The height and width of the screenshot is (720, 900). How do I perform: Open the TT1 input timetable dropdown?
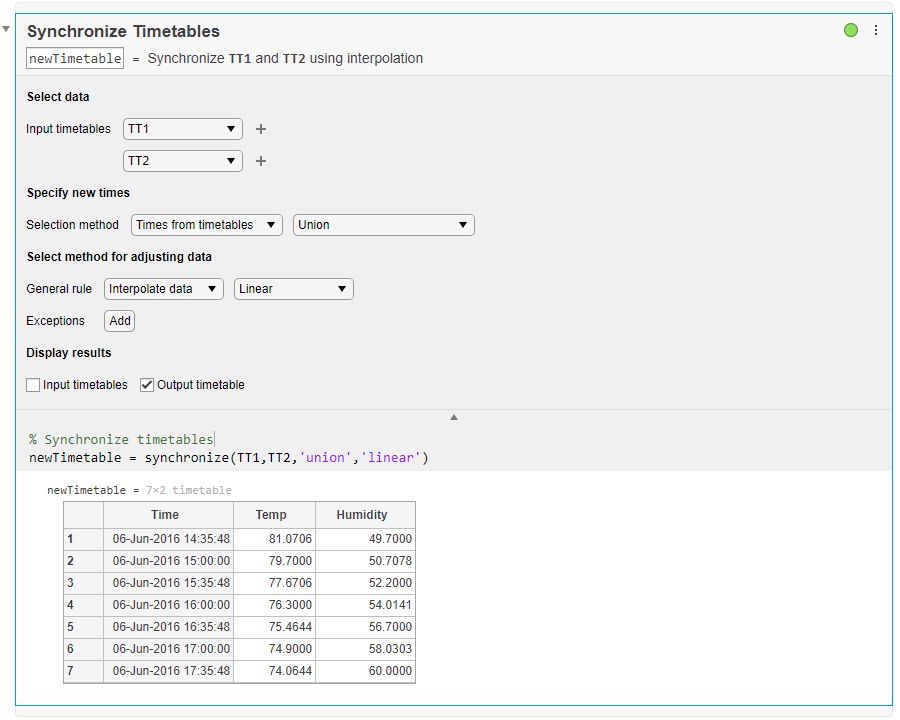point(183,129)
